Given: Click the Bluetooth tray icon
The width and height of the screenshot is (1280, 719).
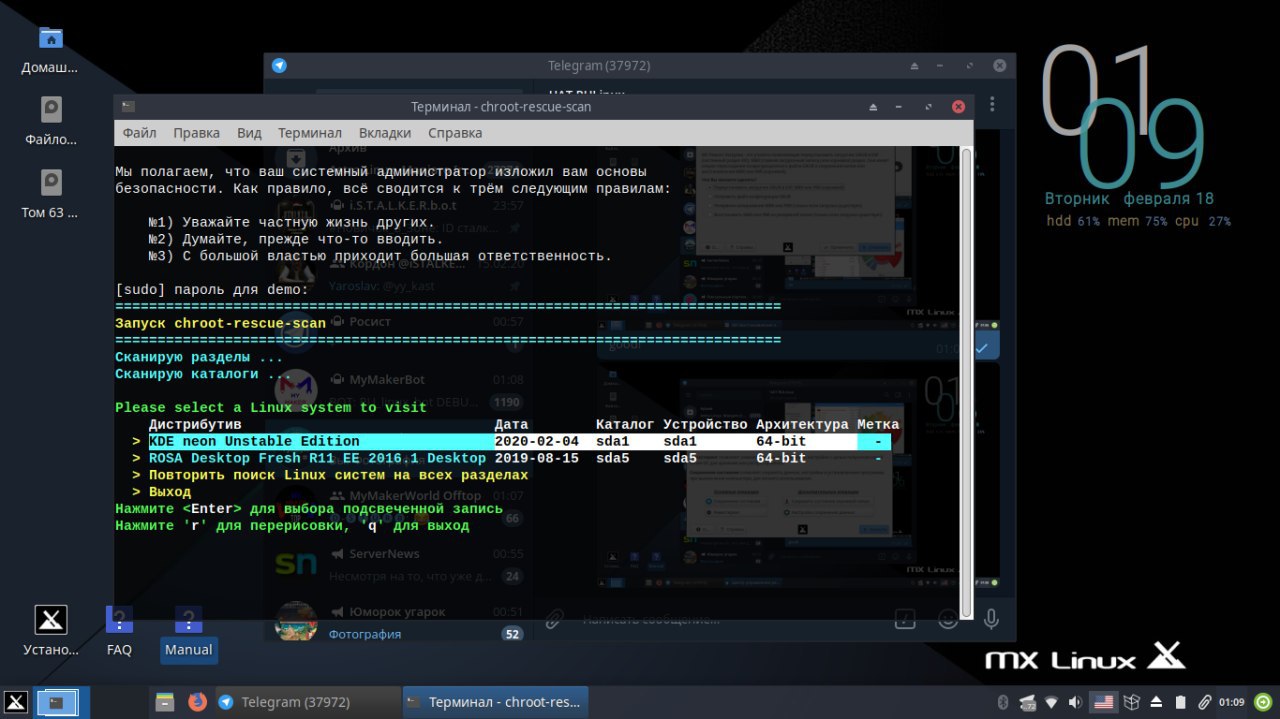Looking at the screenshot, I should [1001, 702].
